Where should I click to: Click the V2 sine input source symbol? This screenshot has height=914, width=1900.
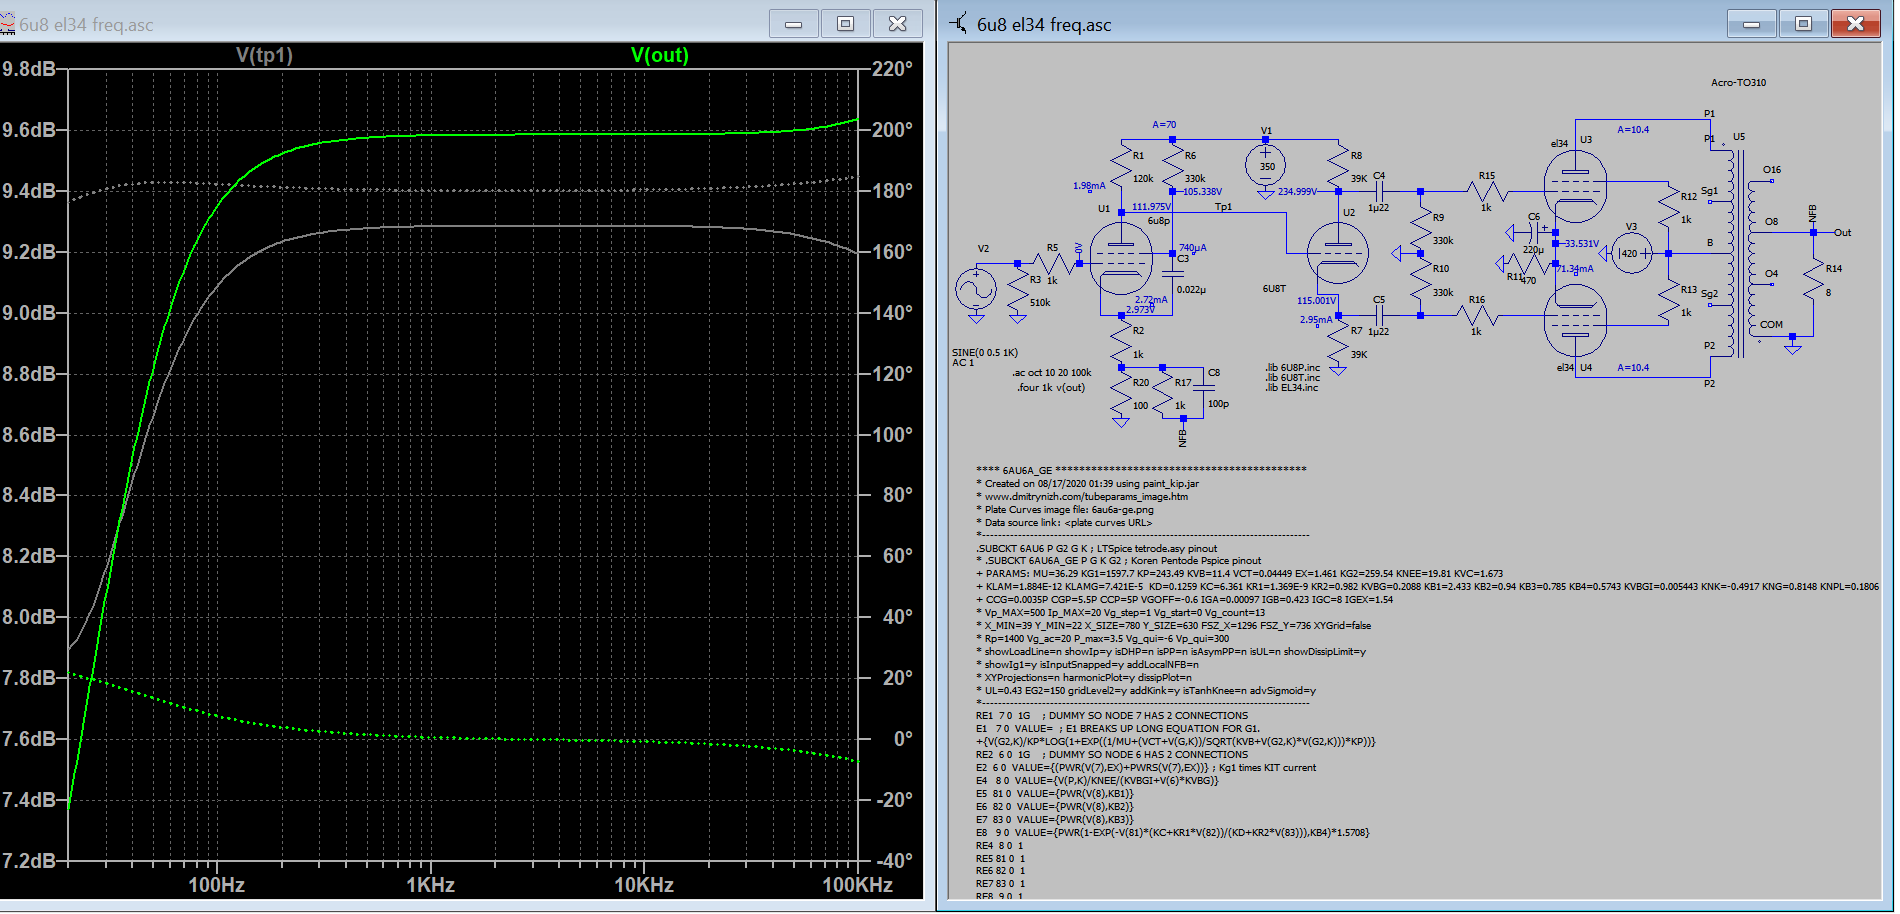click(975, 290)
